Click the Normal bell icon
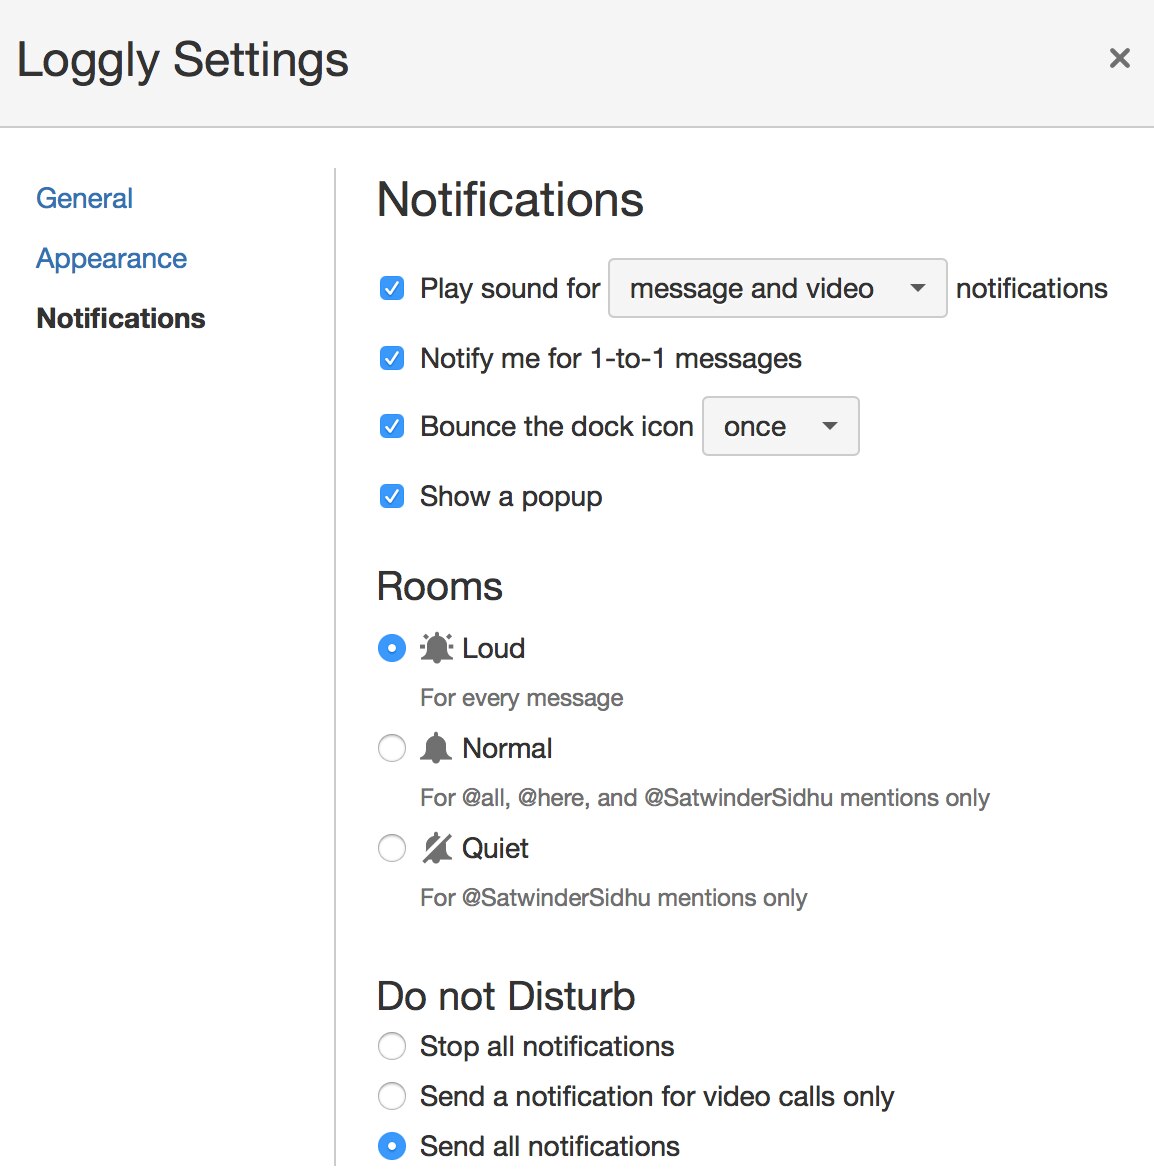Image resolution: width=1154 pixels, height=1176 pixels. (x=436, y=748)
